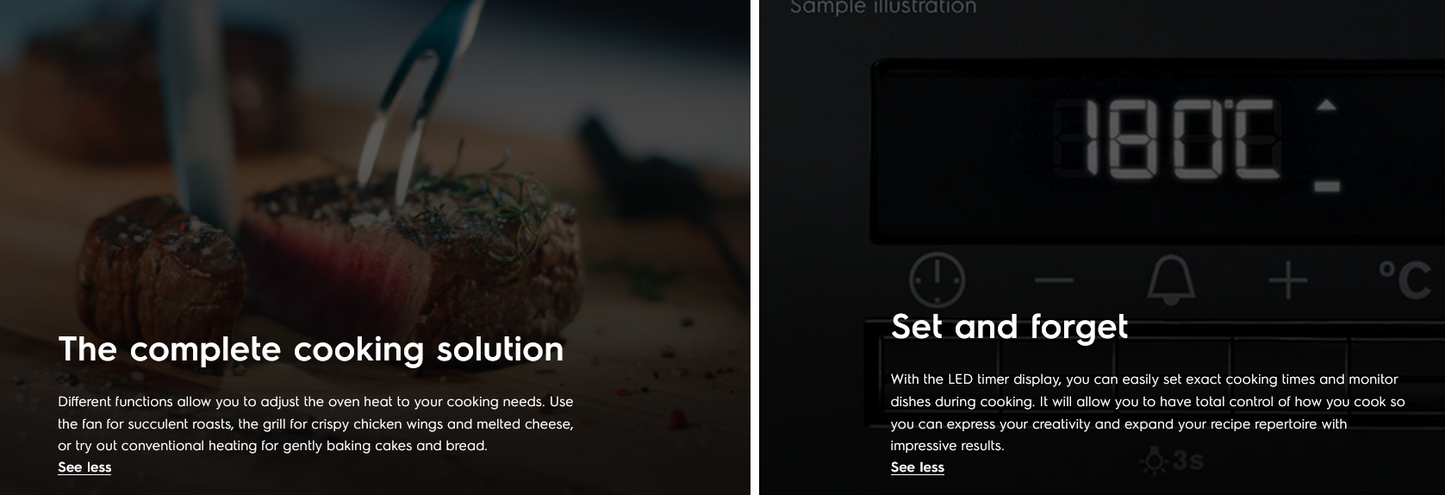The height and width of the screenshot is (495, 1445).
Task: Collapse text under The complete cooking solution
Action: [x=85, y=467]
